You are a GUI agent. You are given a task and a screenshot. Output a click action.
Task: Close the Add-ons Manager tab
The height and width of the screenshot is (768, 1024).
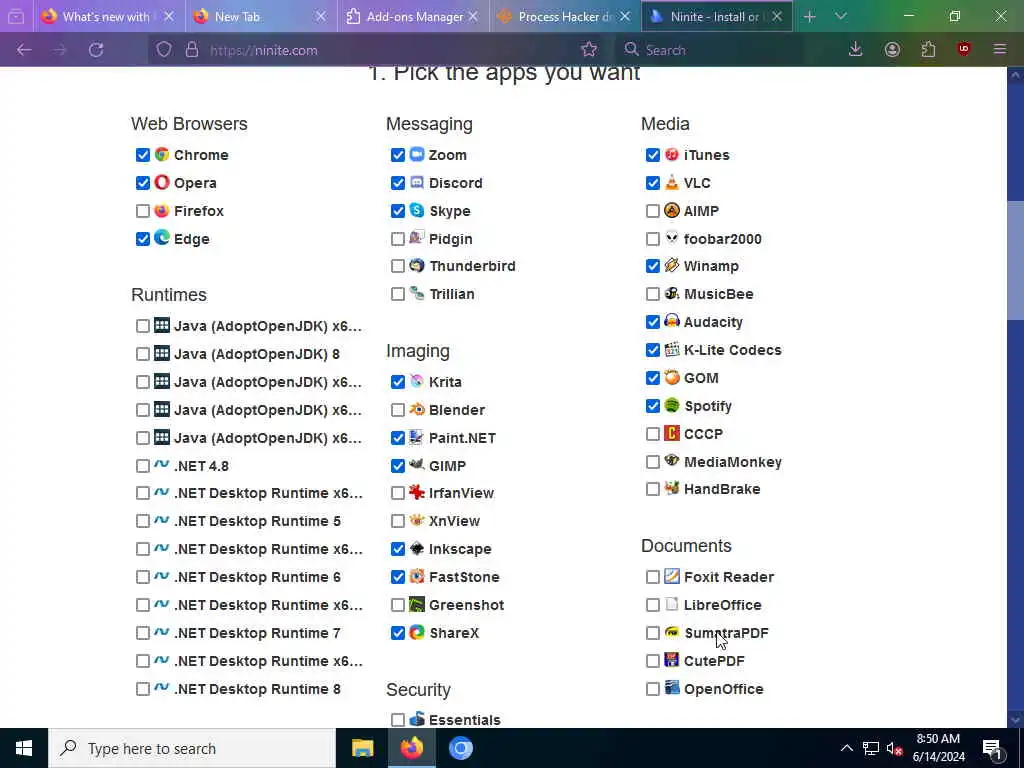point(473,16)
